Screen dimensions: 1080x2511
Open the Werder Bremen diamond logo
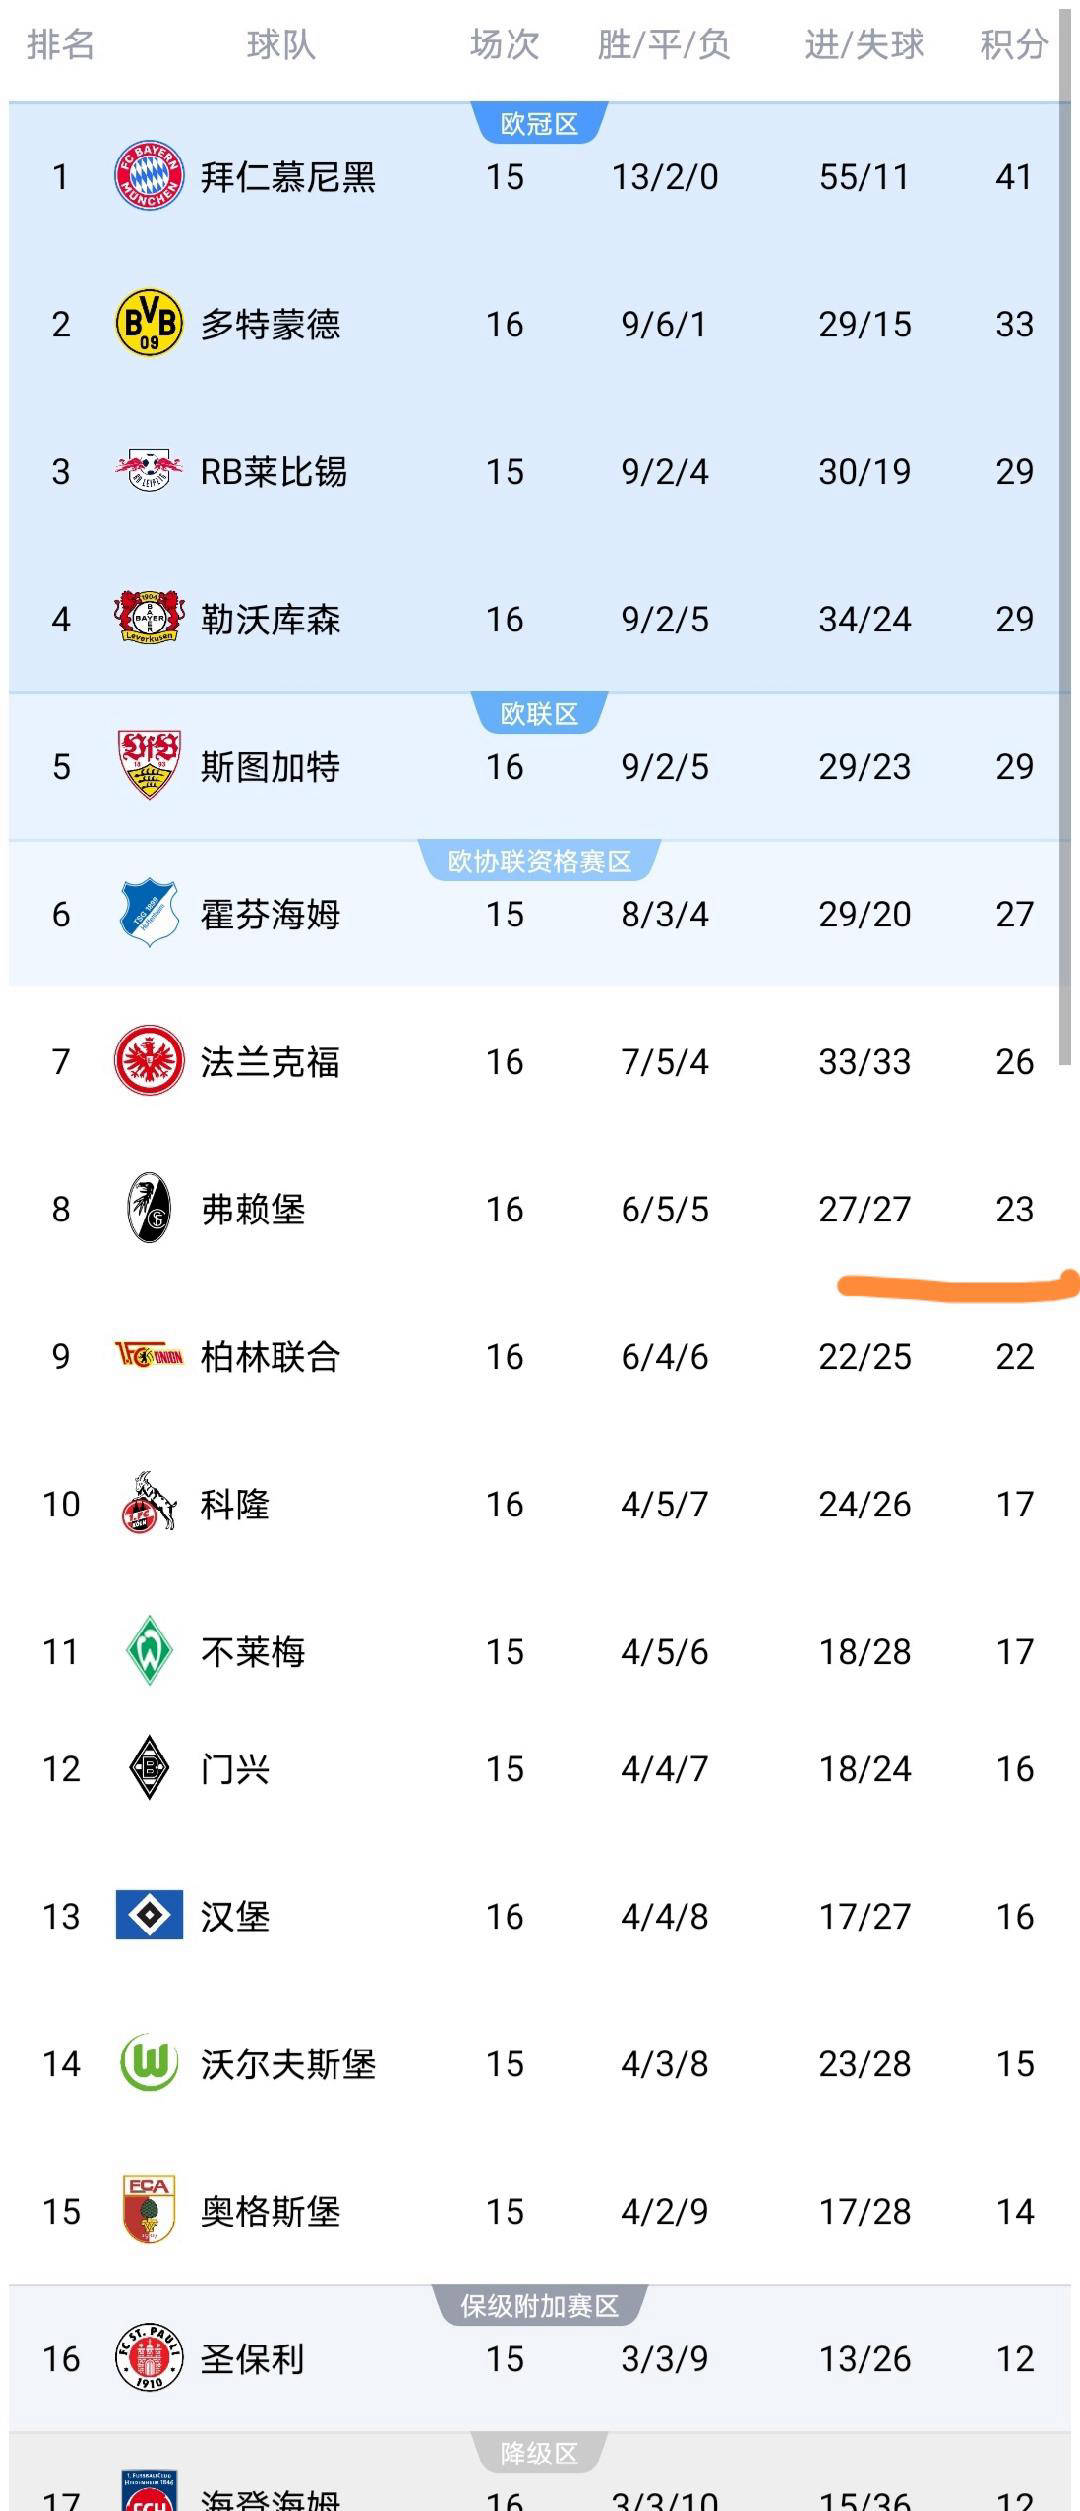pyautogui.click(x=149, y=1651)
